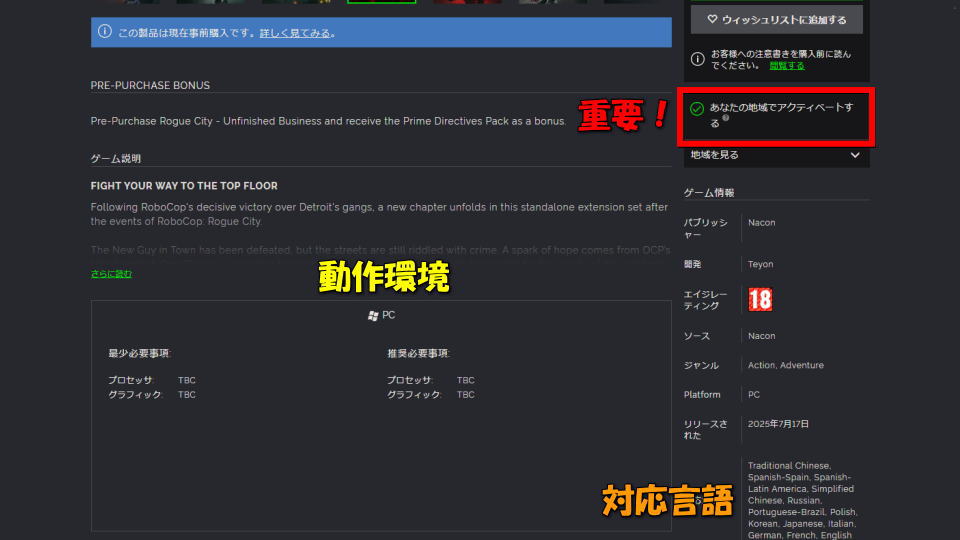Click green checkmark region activation icon

click(697, 109)
